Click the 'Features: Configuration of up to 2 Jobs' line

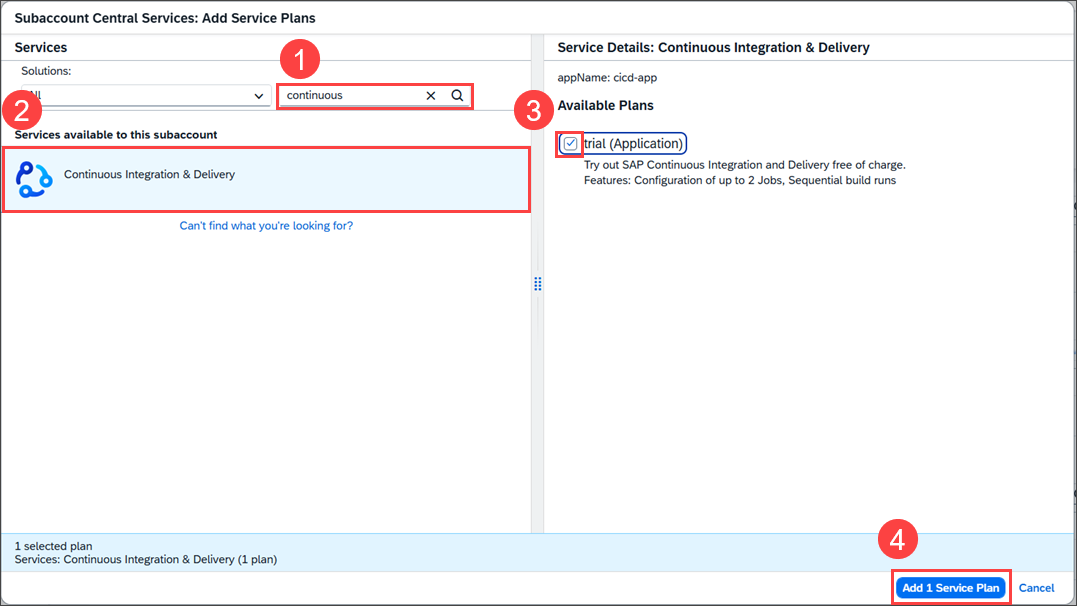pyautogui.click(x=740, y=181)
